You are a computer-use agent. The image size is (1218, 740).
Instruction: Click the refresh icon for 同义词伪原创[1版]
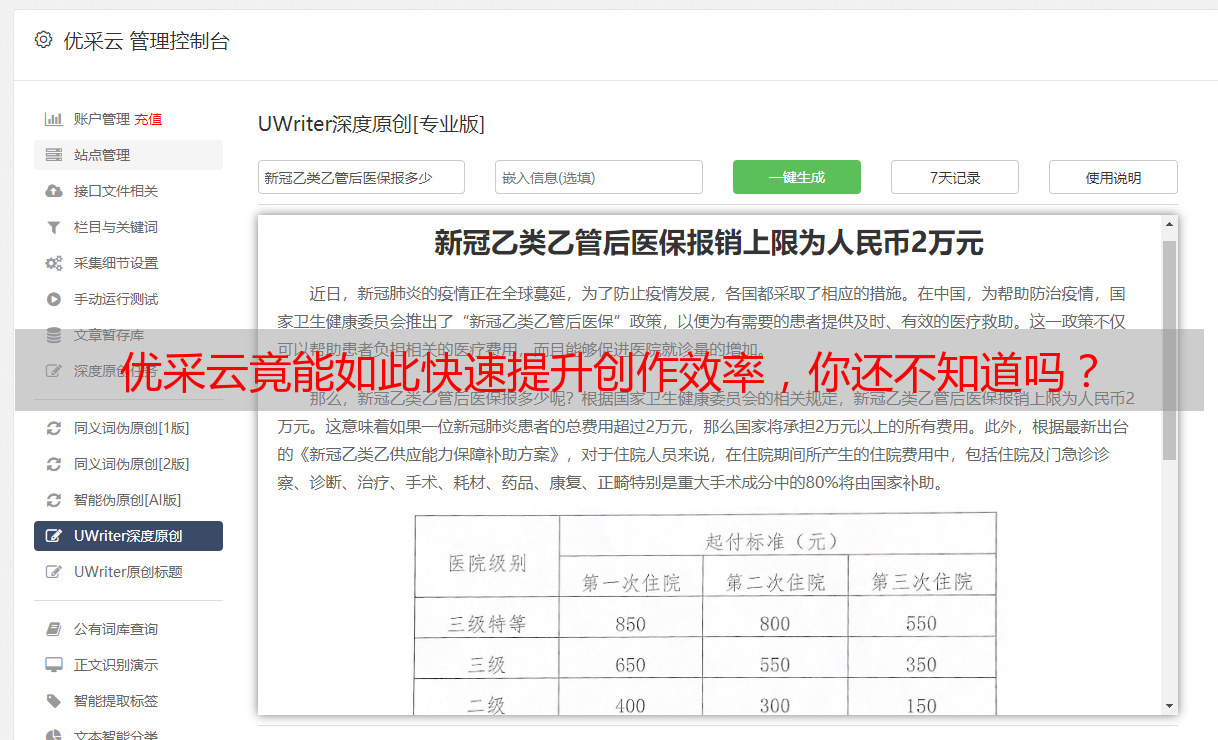tap(54, 428)
